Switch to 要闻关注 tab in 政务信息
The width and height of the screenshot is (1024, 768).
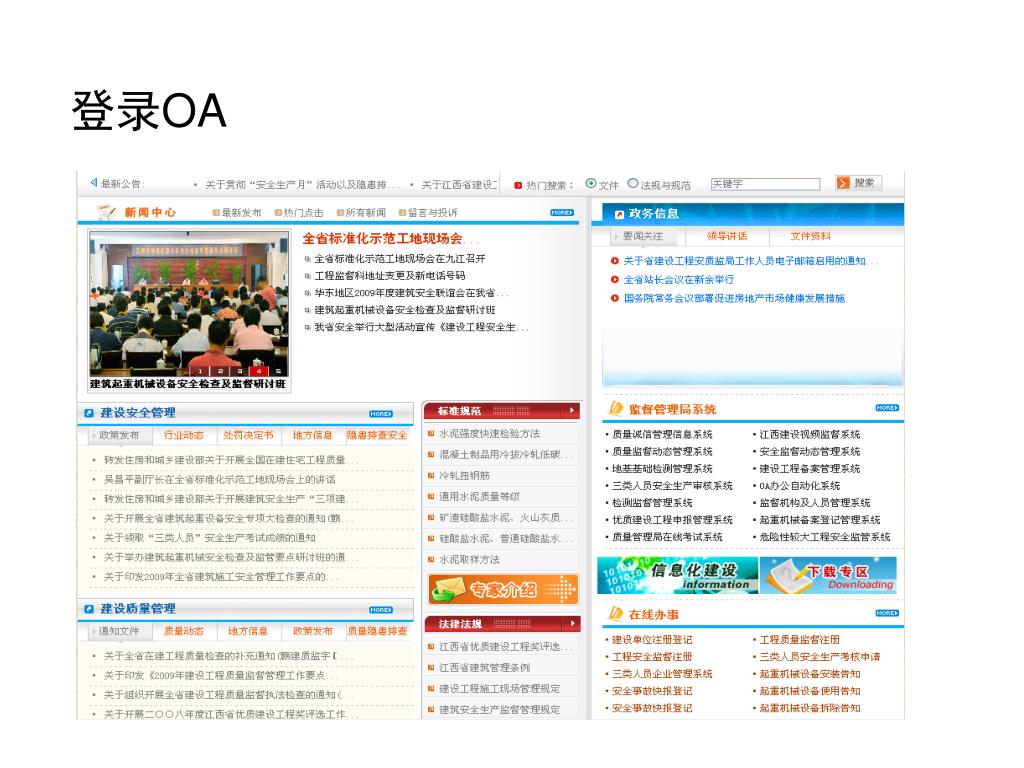643,236
